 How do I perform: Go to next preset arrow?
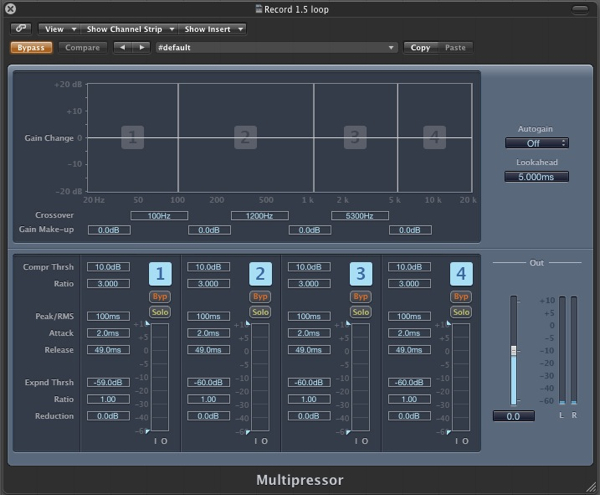(142, 47)
